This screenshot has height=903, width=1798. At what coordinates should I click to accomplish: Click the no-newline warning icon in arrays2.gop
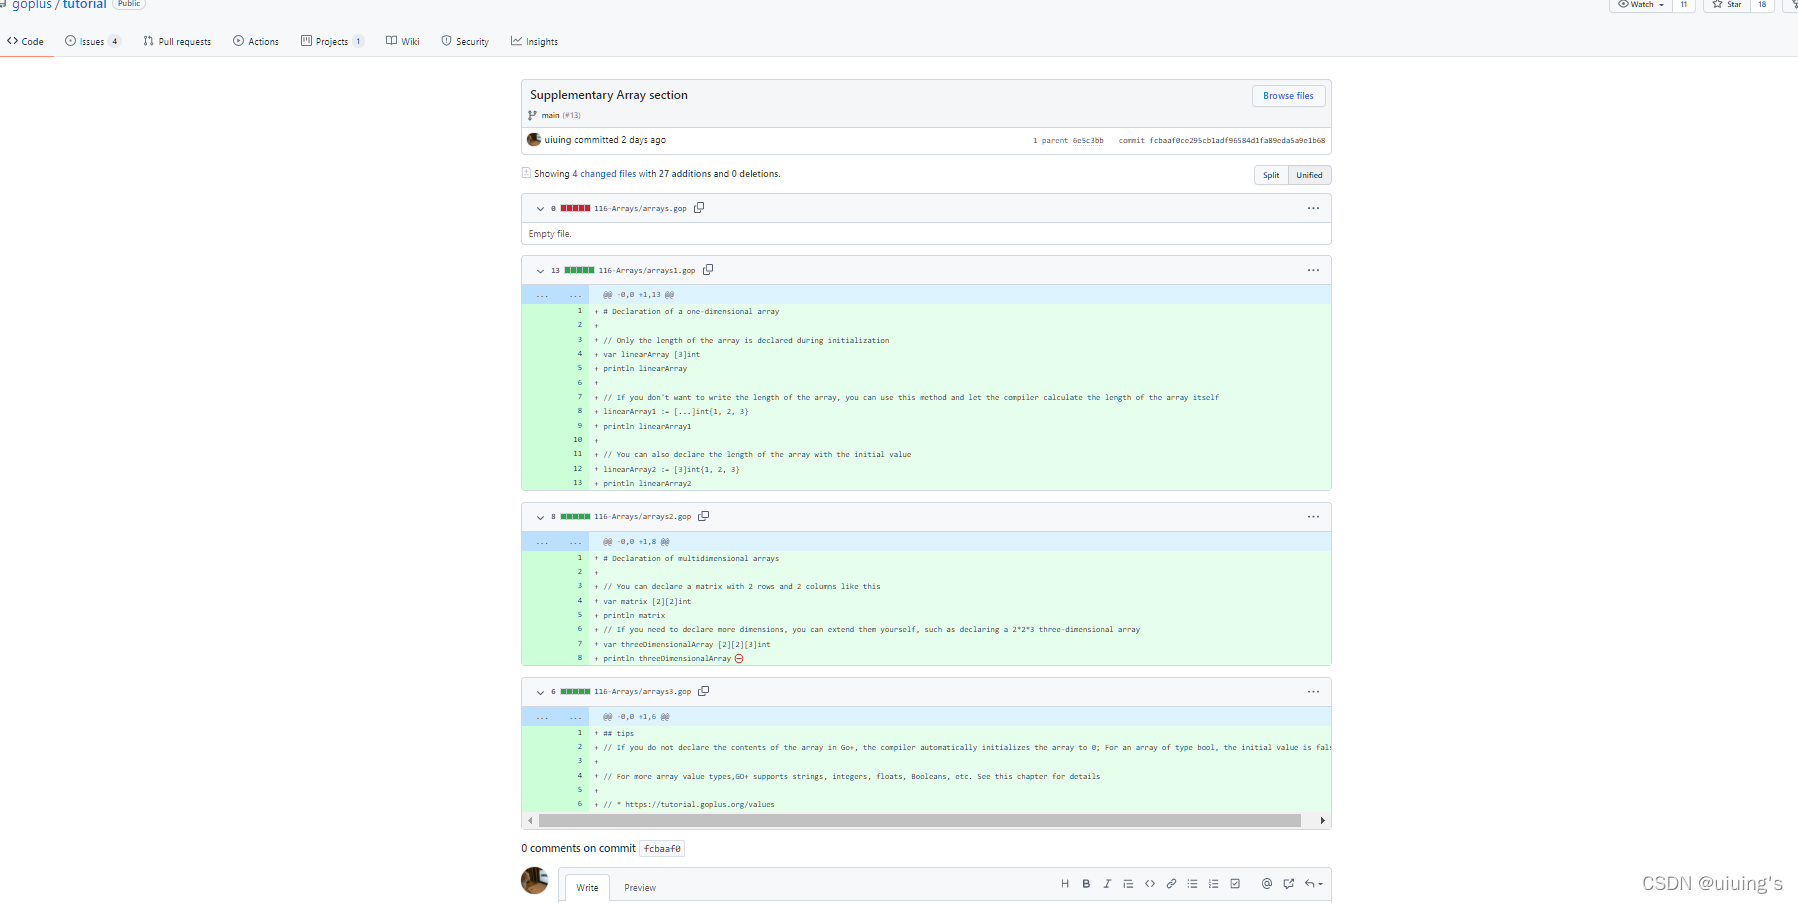[739, 659]
